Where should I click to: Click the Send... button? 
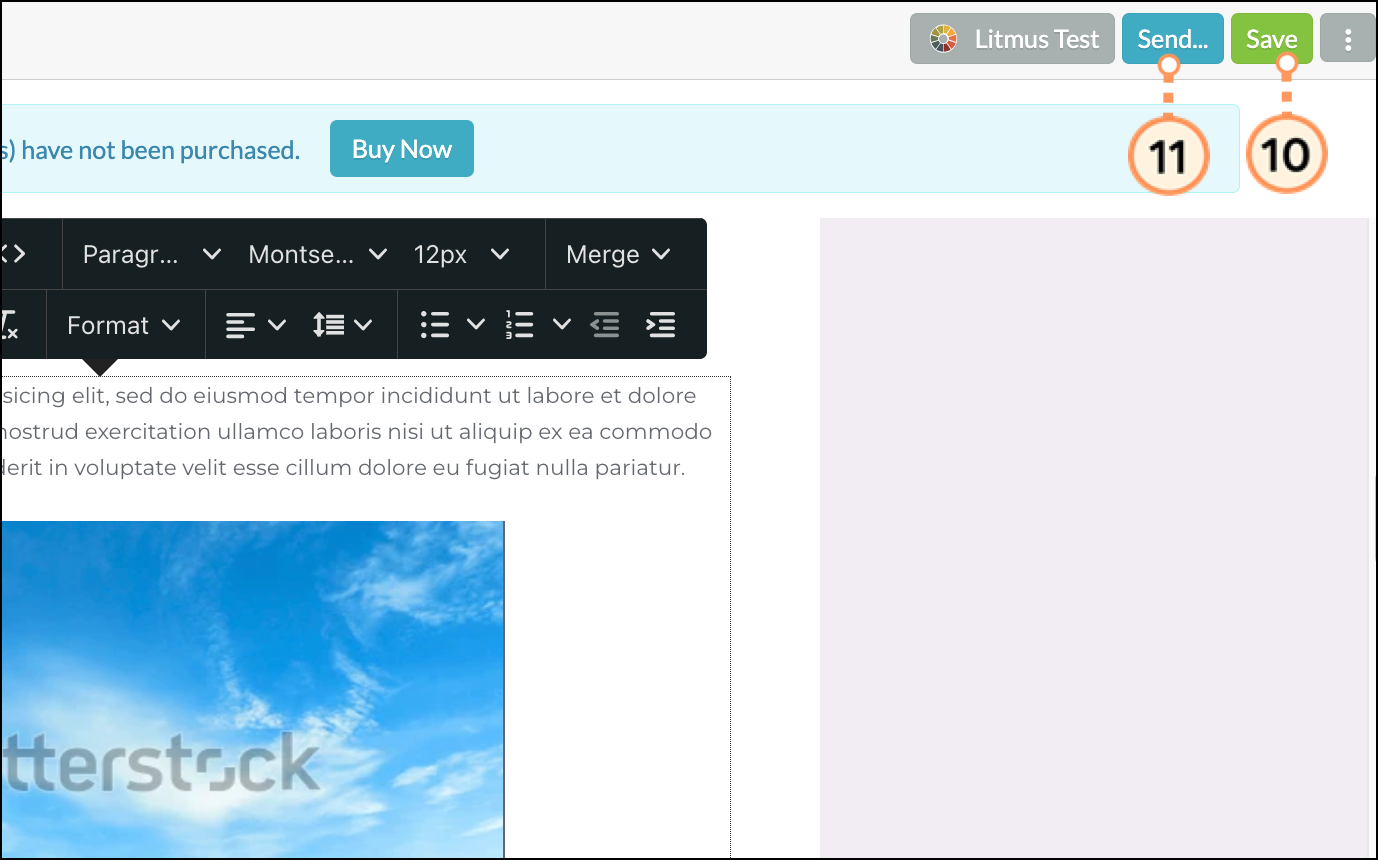pos(1173,39)
